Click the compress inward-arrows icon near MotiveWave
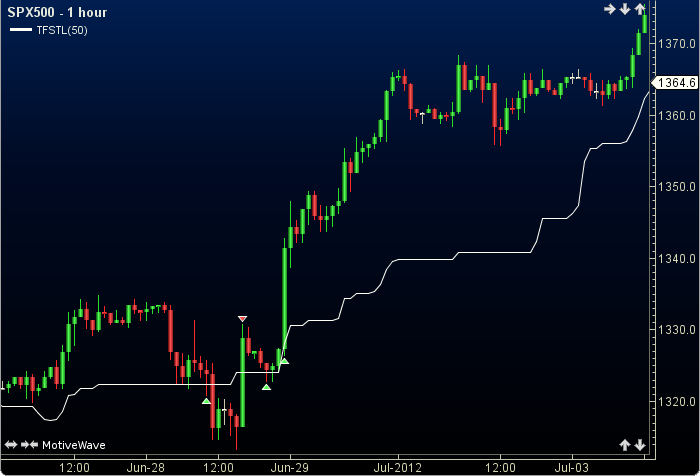Image resolution: width=700 pixels, height=476 pixels. tap(29, 445)
